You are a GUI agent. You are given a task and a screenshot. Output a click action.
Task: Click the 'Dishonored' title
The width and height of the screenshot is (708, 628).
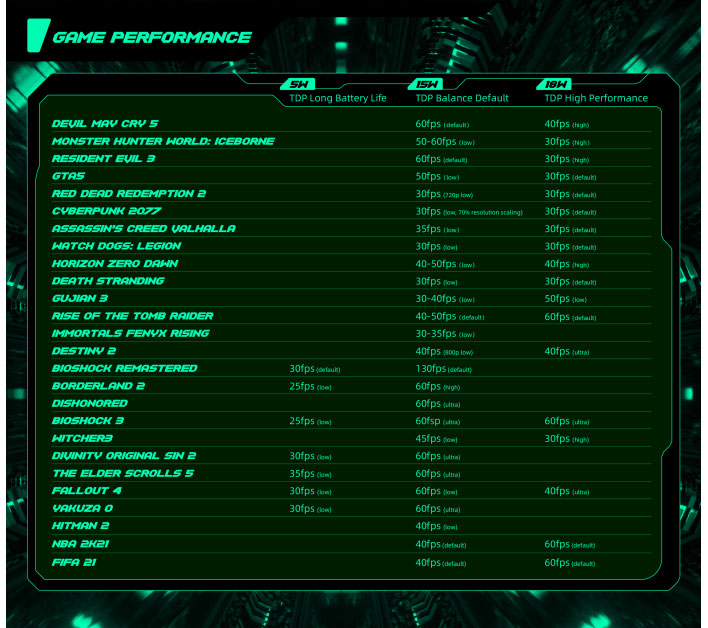coord(89,403)
